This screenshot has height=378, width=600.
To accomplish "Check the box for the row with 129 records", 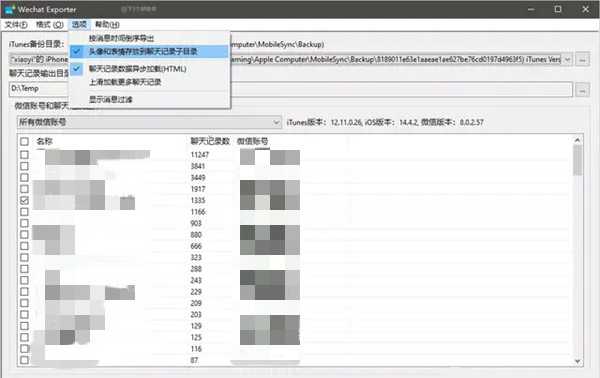I will [24, 326].
